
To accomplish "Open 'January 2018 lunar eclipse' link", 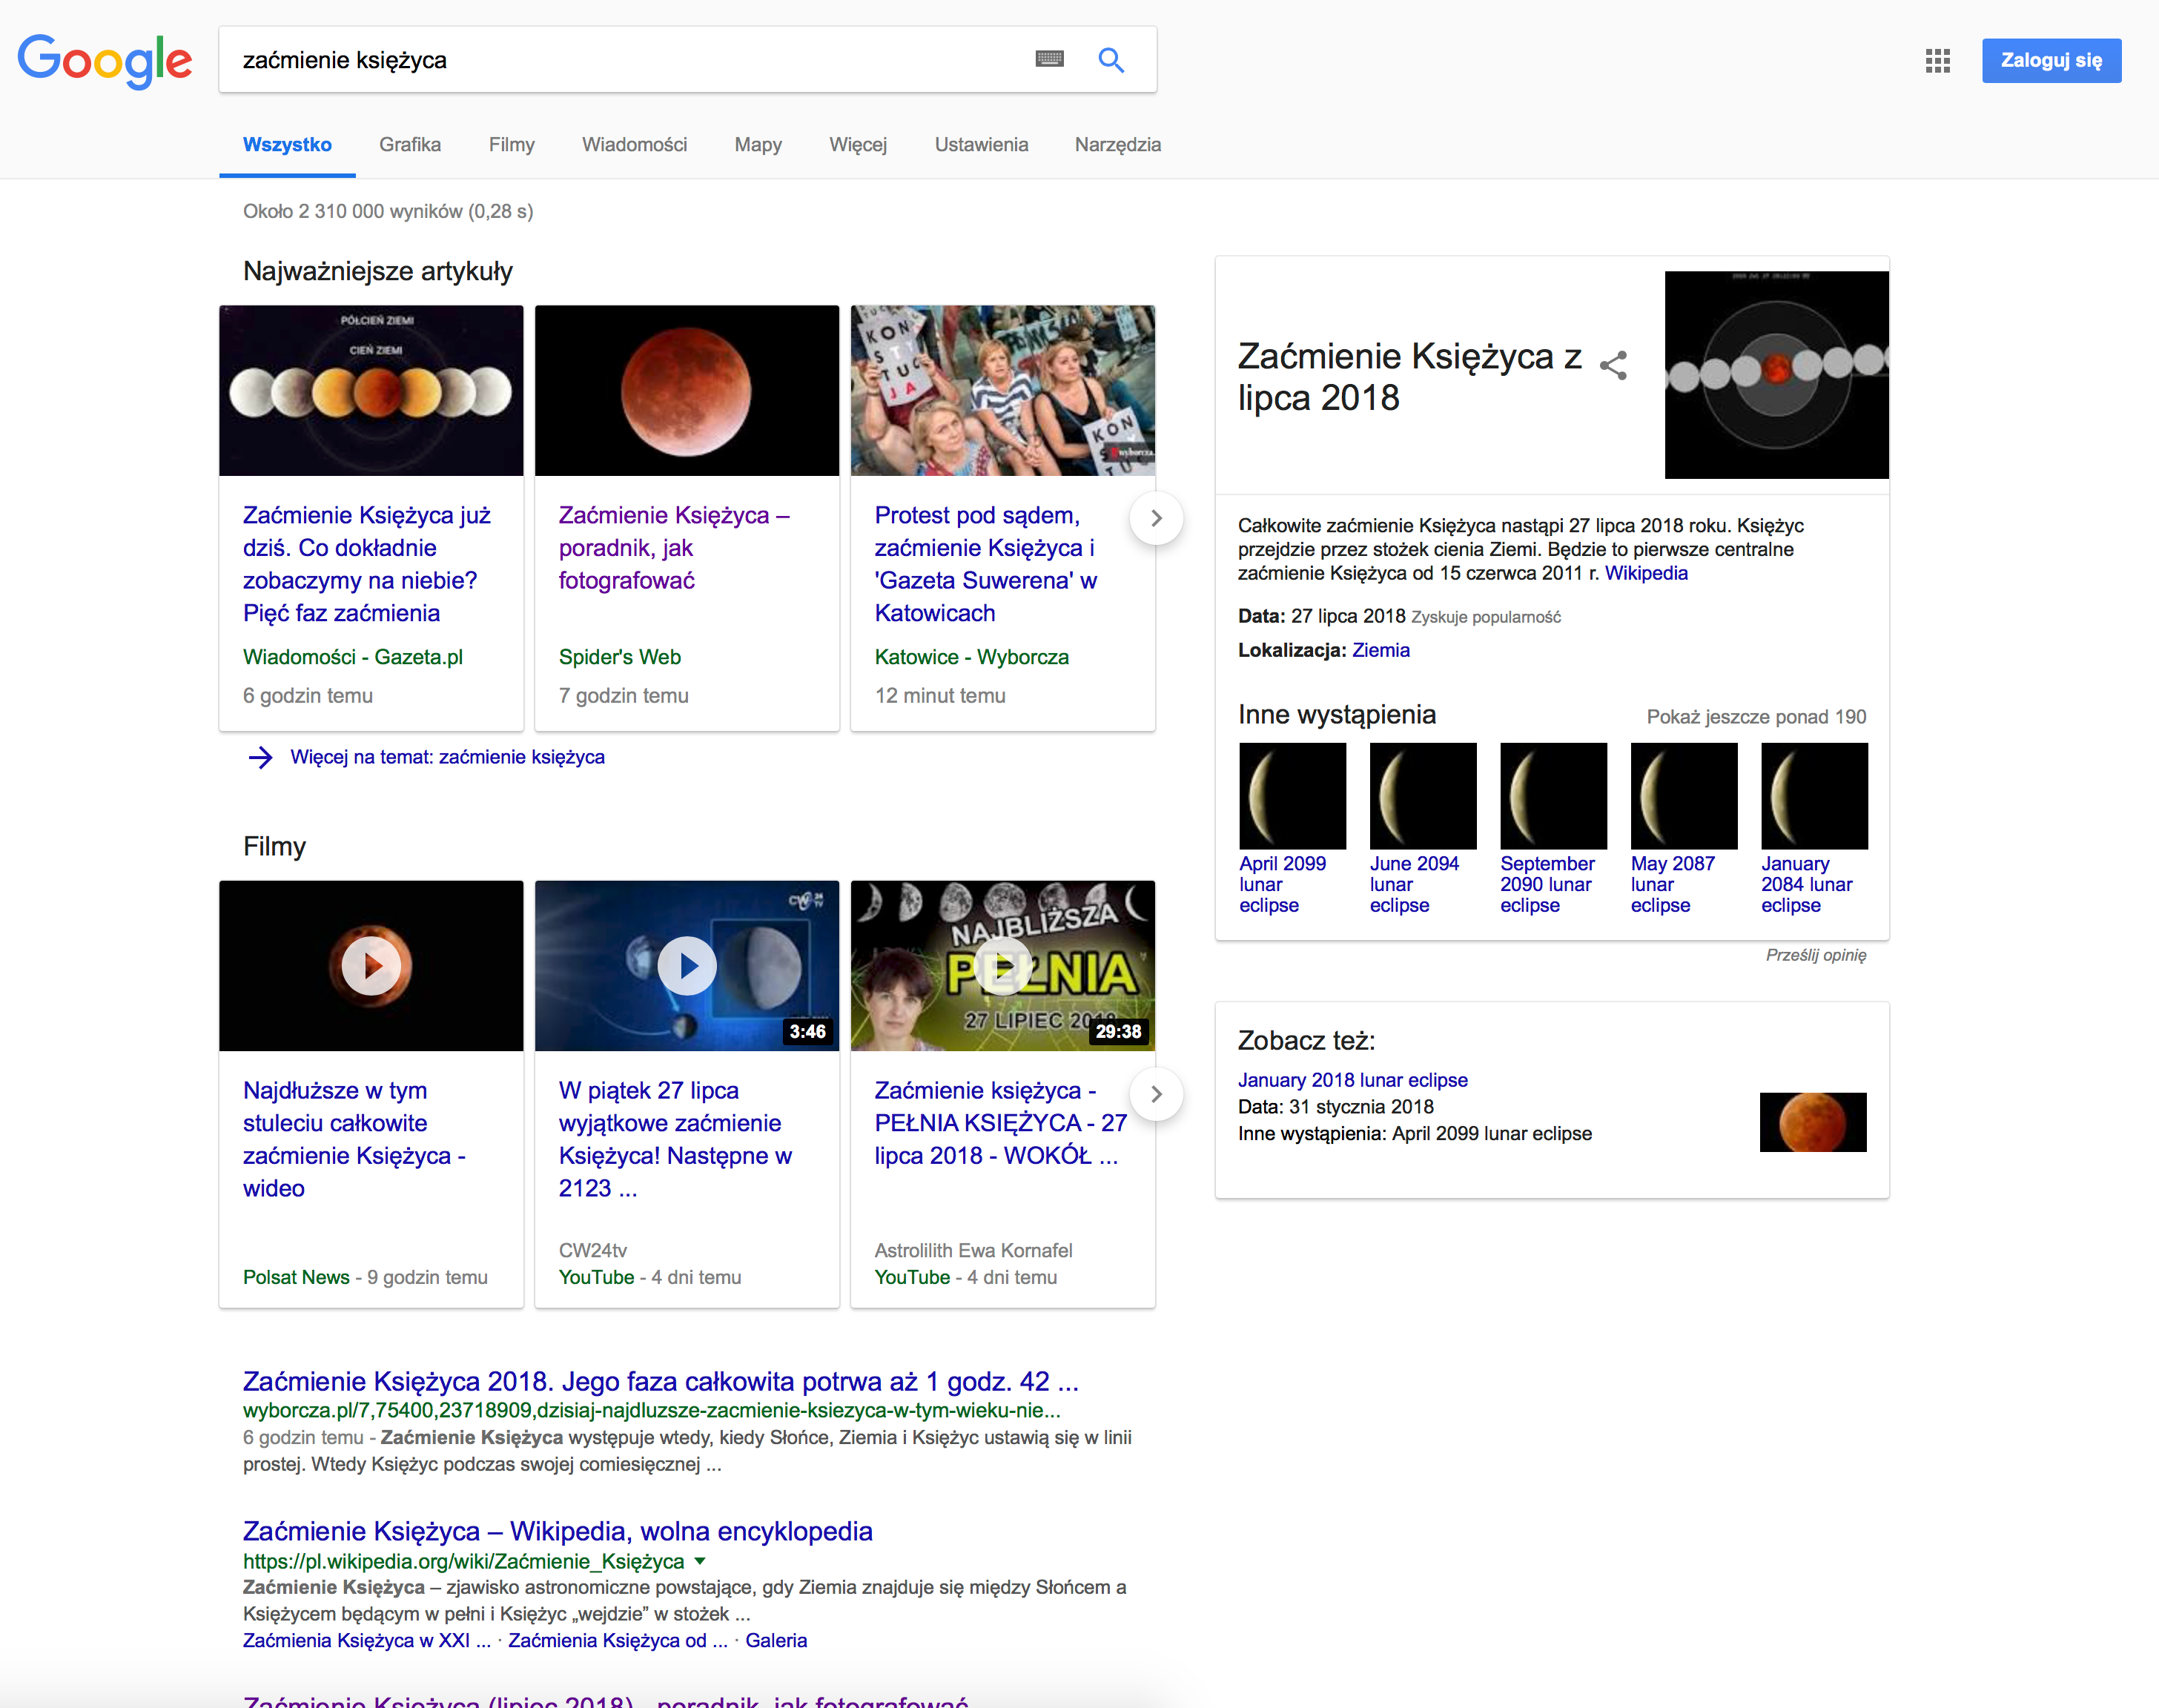I will click(1352, 1080).
